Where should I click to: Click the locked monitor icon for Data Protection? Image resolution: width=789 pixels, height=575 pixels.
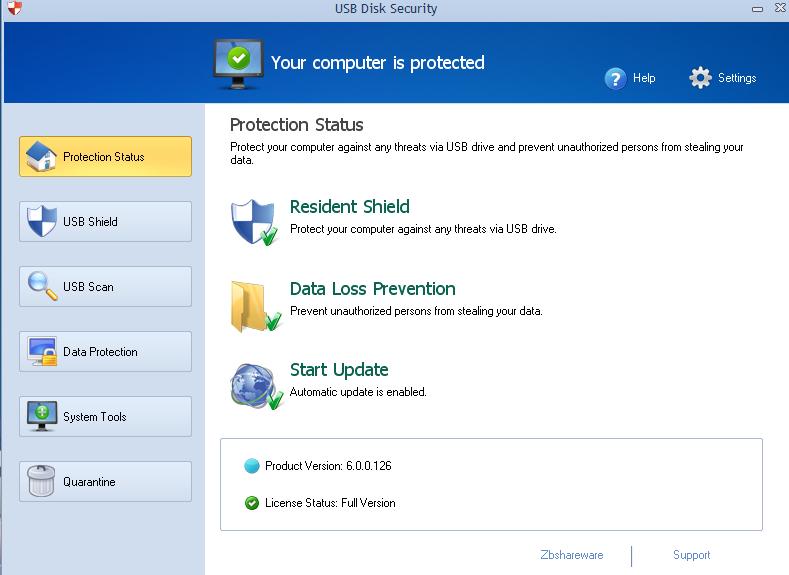click(x=42, y=351)
